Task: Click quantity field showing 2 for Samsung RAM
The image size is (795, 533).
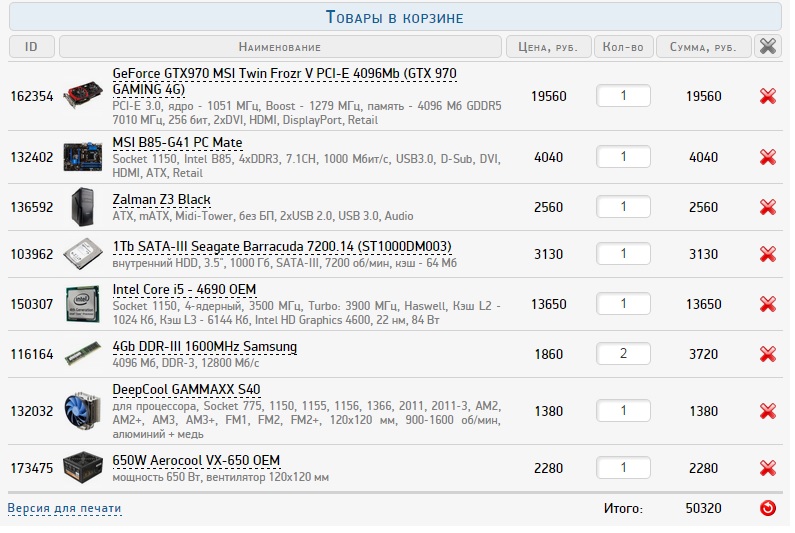Action: [x=623, y=354]
